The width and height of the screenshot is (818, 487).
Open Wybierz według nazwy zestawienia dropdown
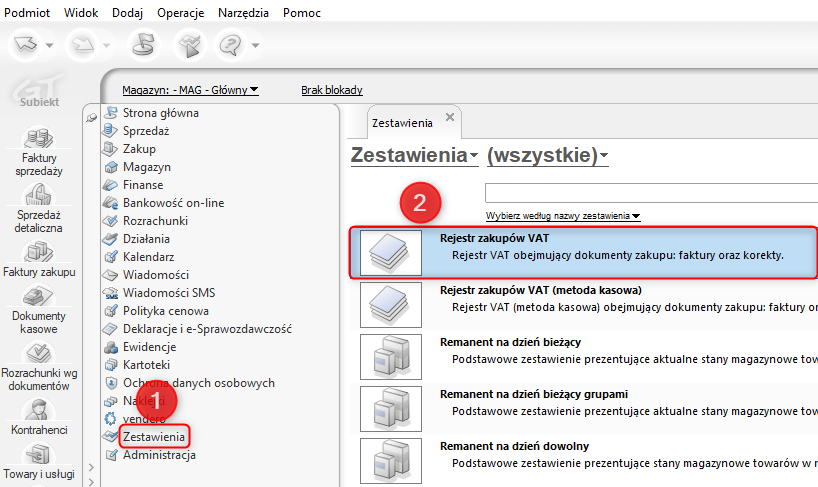tap(563, 216)
